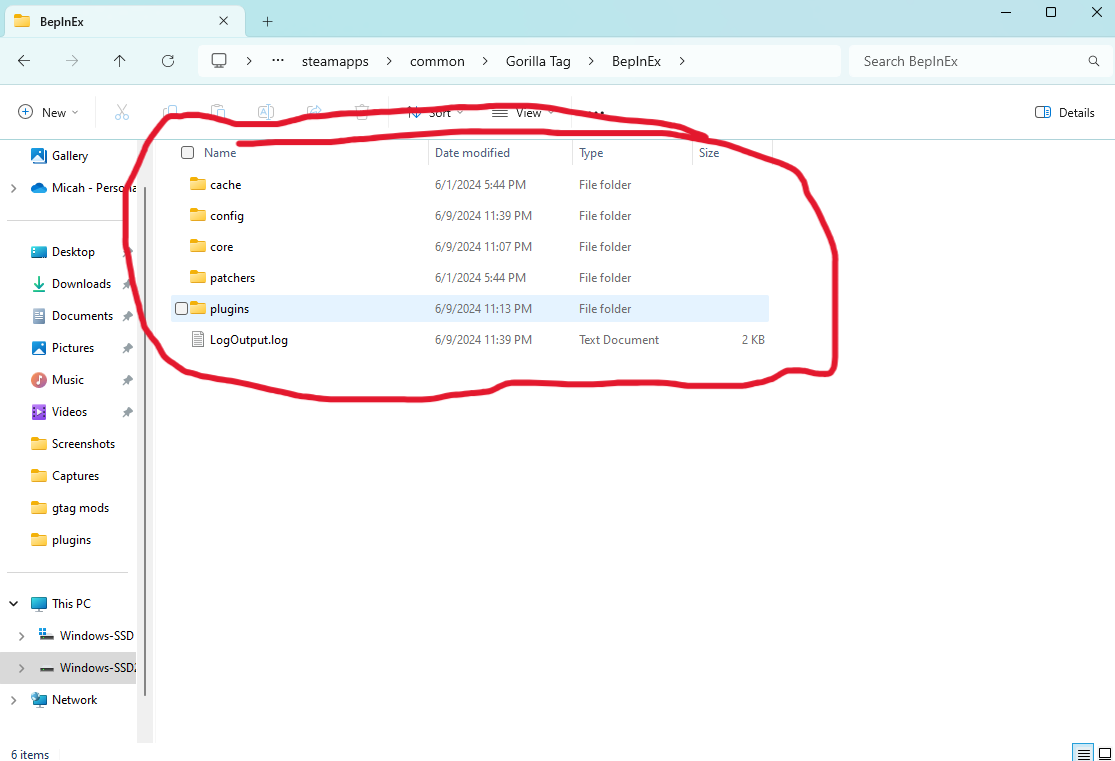Open Videos in quick access

69,412
